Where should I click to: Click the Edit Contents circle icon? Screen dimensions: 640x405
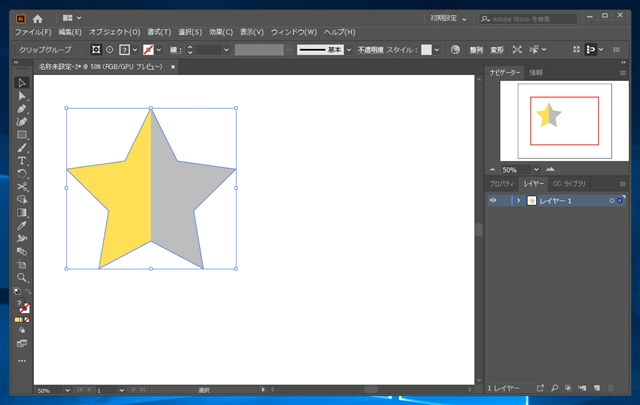tap(110, 50)
